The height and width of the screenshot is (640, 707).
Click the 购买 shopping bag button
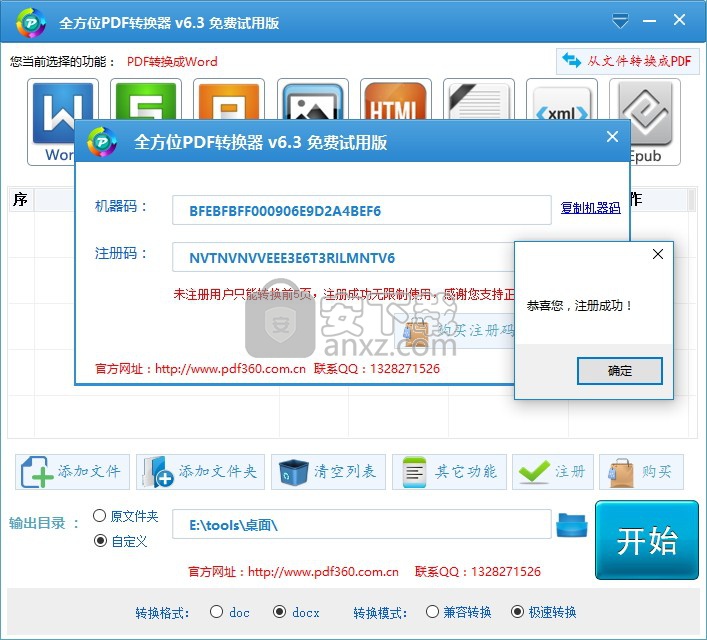pyautogui.click(x=641, y=472)
